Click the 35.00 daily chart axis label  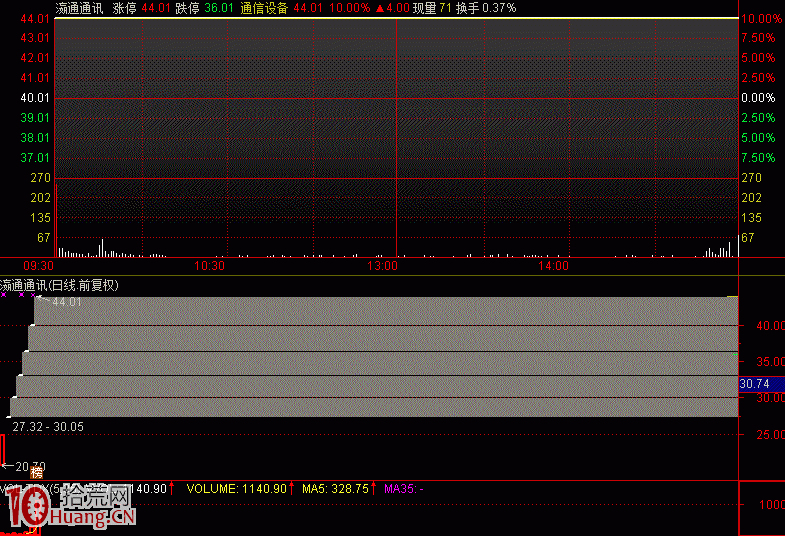pos(770,361)
